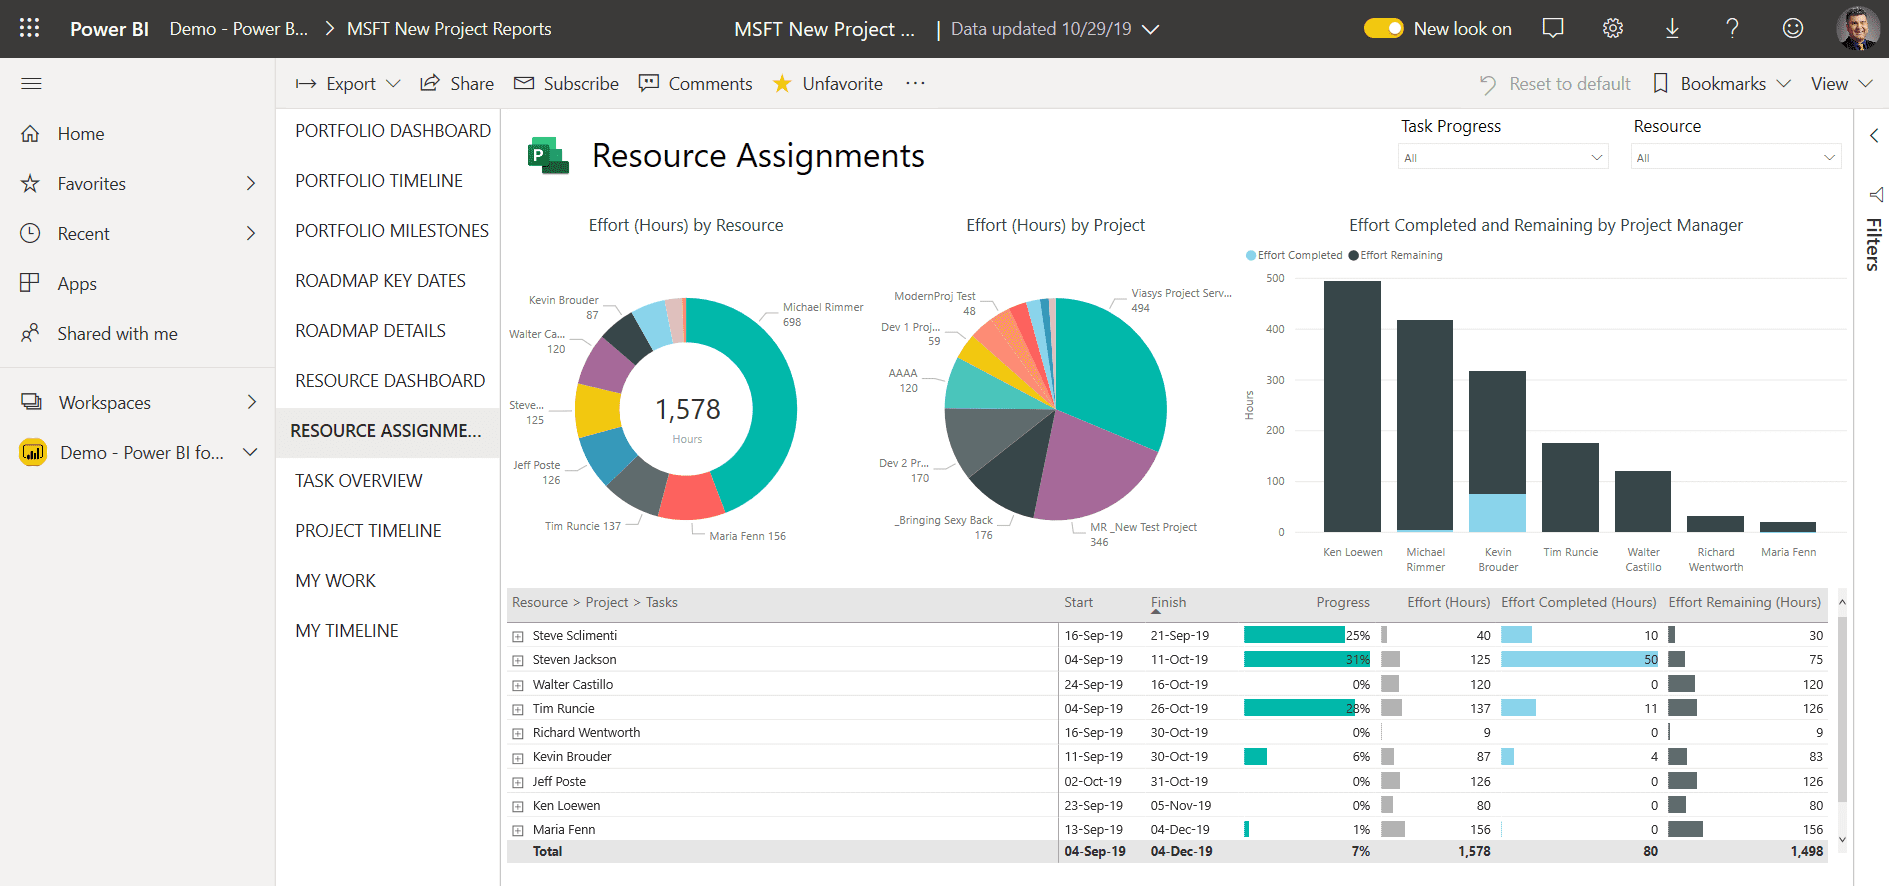The height and width of the screenshot is (886, 1889).
Task: Click the download arrow icon
Action: point(1672,28)
